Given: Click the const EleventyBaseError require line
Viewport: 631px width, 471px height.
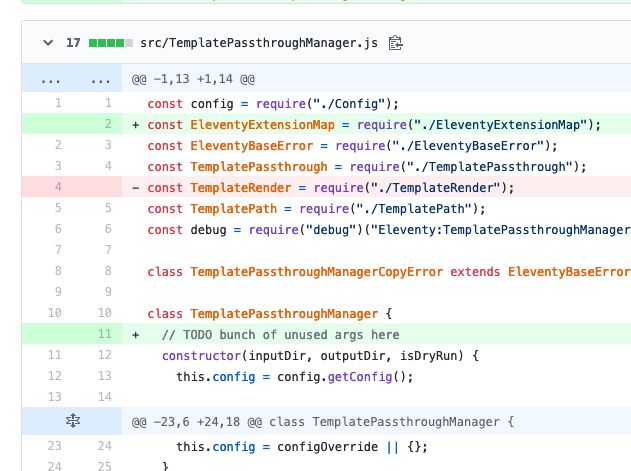Looking at the screenshot, I should tap(352, 146).
